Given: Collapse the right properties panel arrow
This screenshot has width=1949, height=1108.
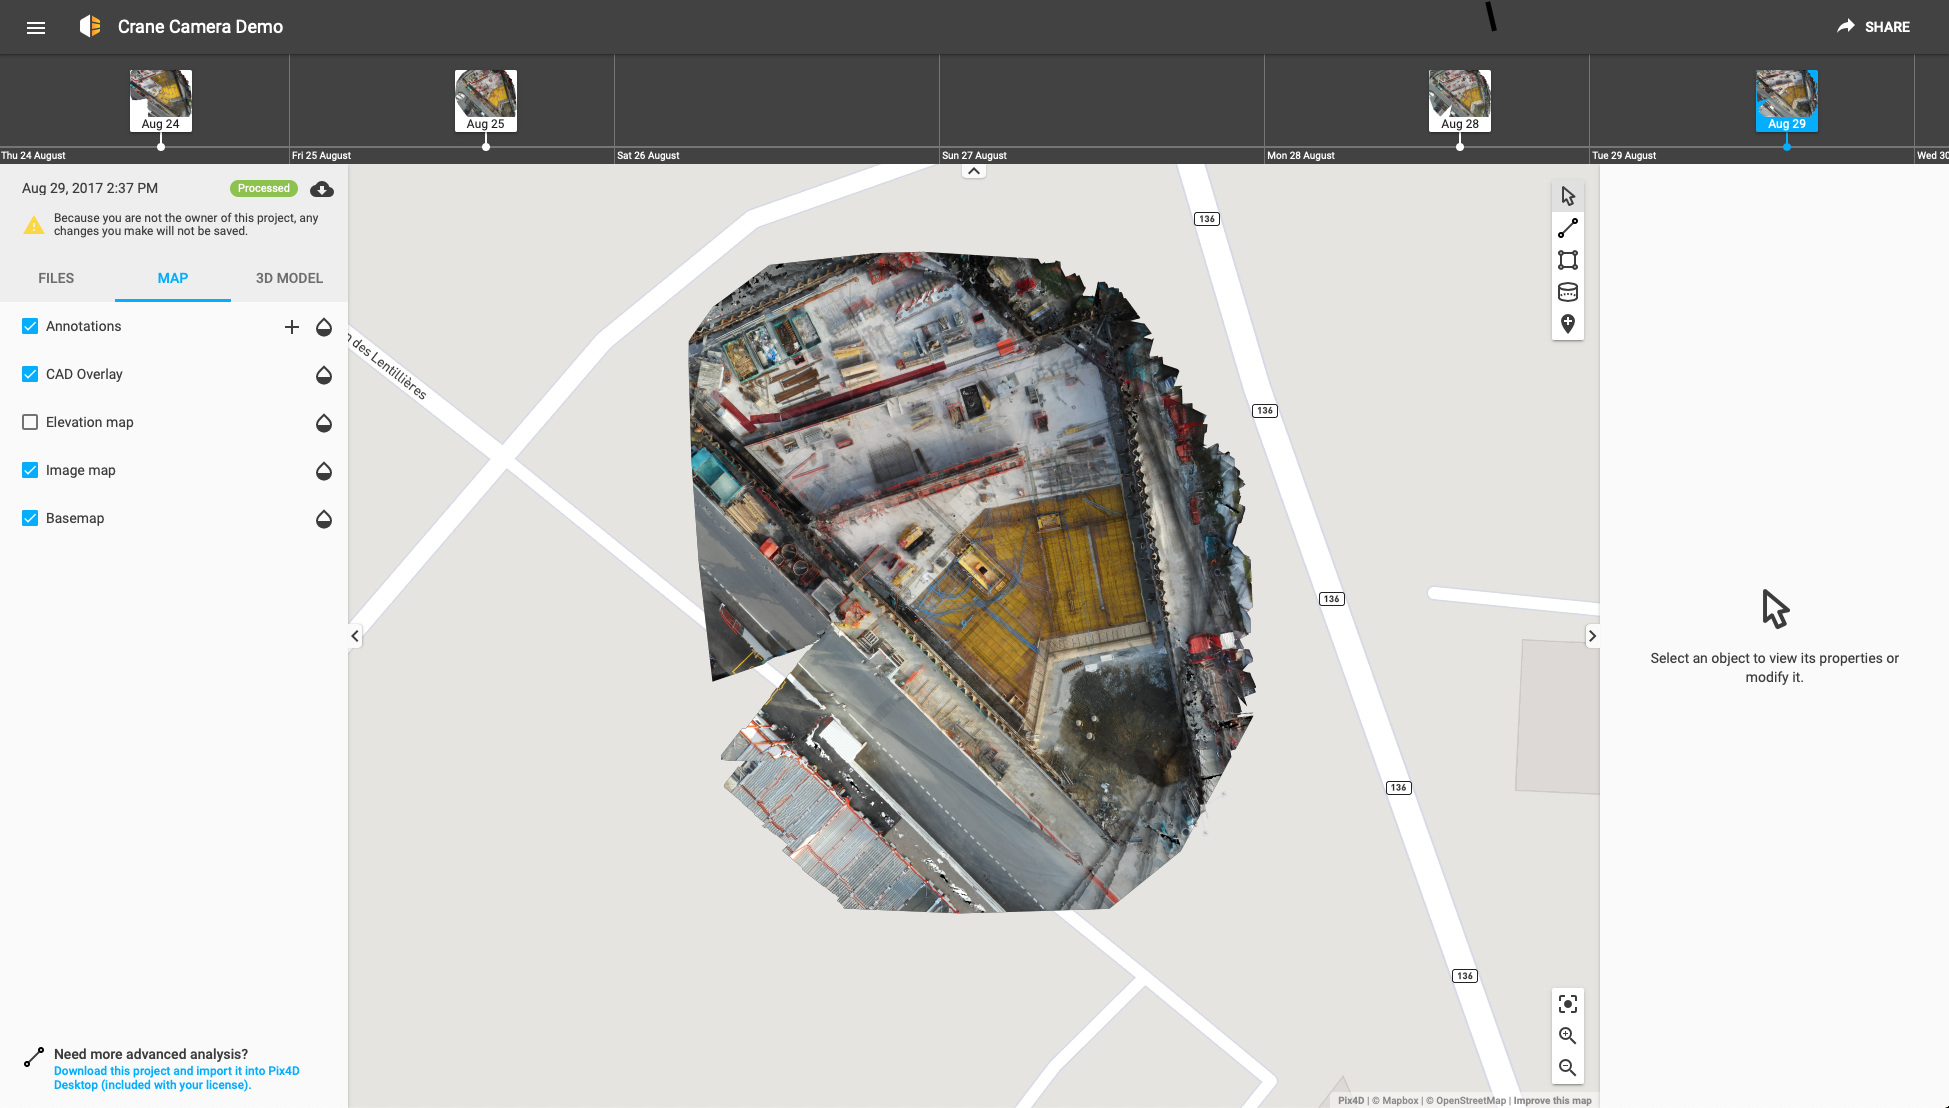Looking at the screenshot, I should click(1592, 636).
